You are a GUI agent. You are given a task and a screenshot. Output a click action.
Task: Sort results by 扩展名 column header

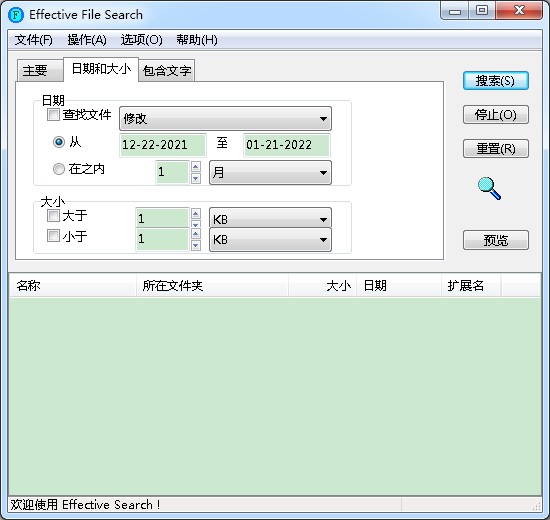click(471, 286)
